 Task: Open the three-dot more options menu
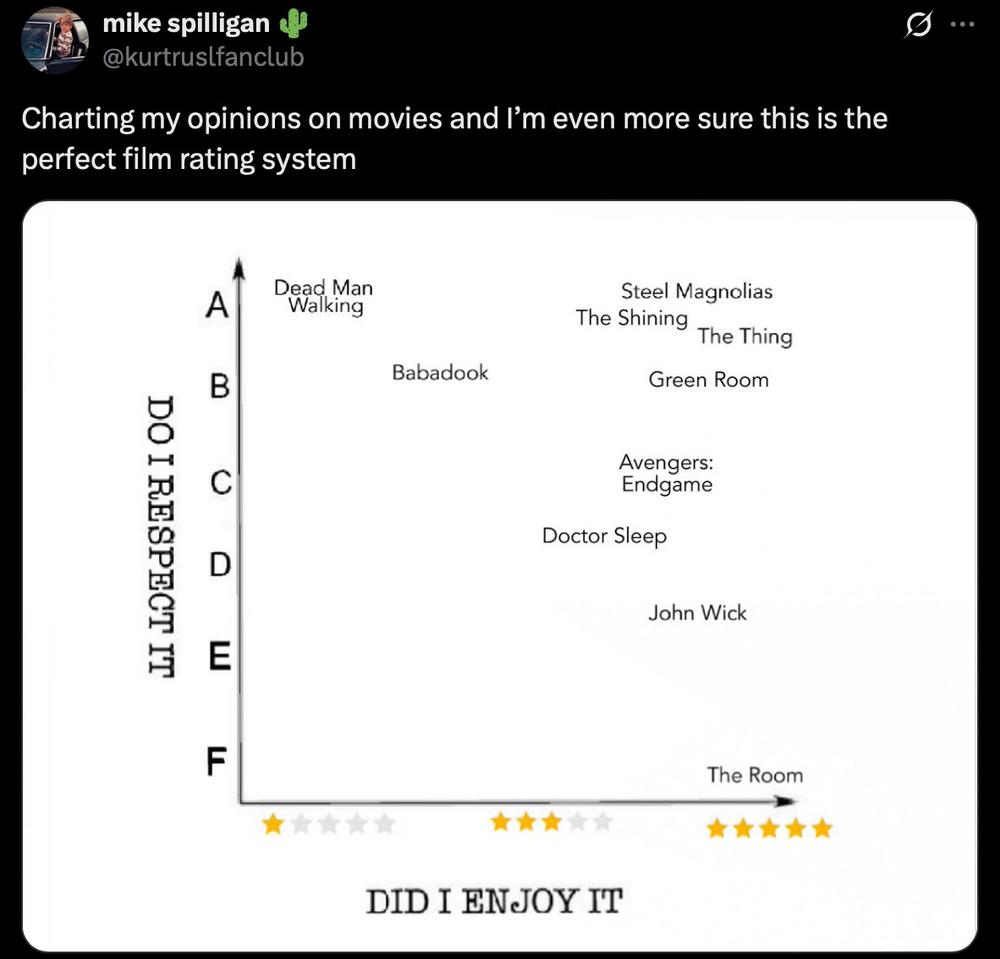pos(962,25)
